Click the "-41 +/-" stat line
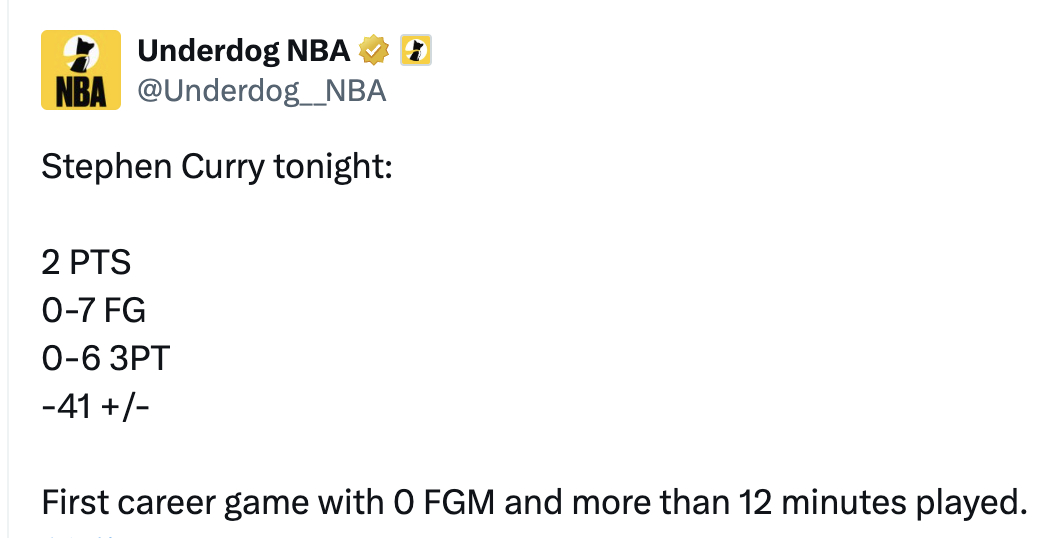This screenshot has width=1054, height=538. (x=95, y=407)
